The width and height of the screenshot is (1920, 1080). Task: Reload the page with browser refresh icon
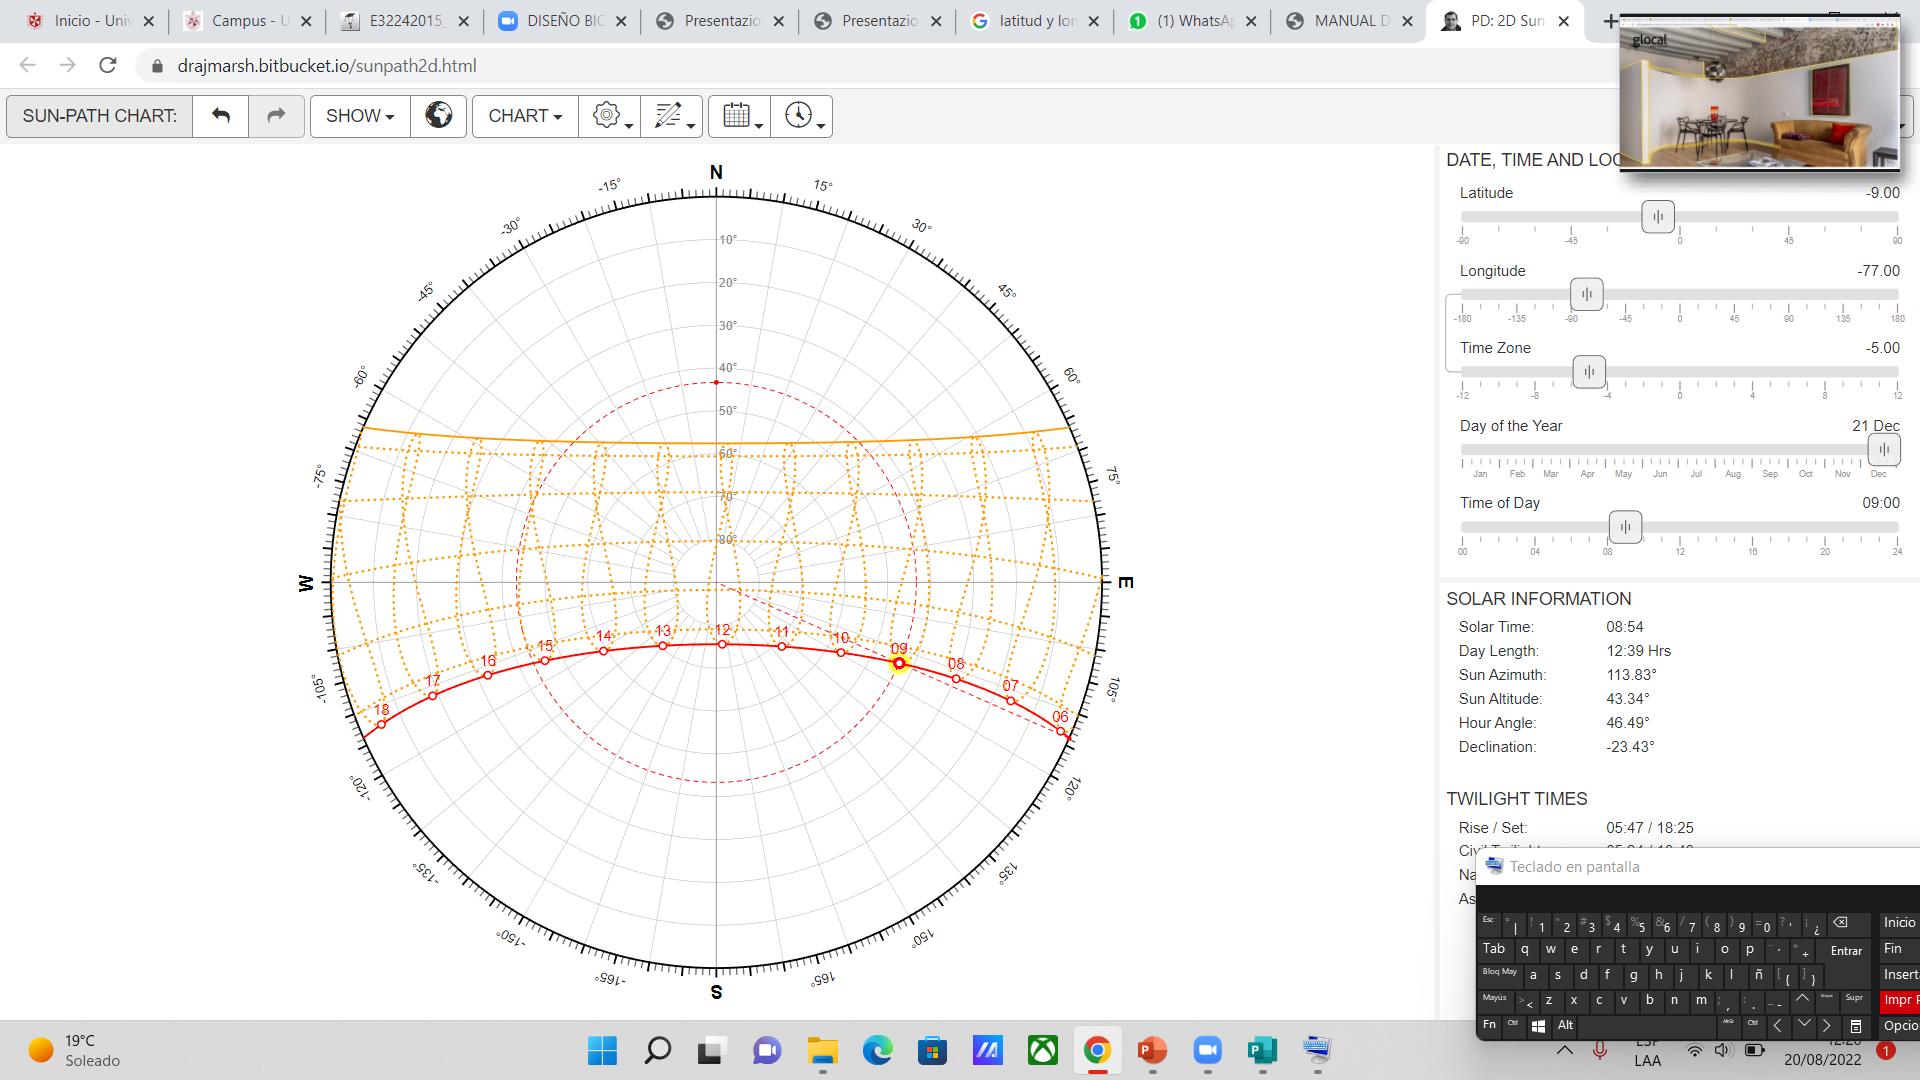pyautogui.click(x=108, y=66)
